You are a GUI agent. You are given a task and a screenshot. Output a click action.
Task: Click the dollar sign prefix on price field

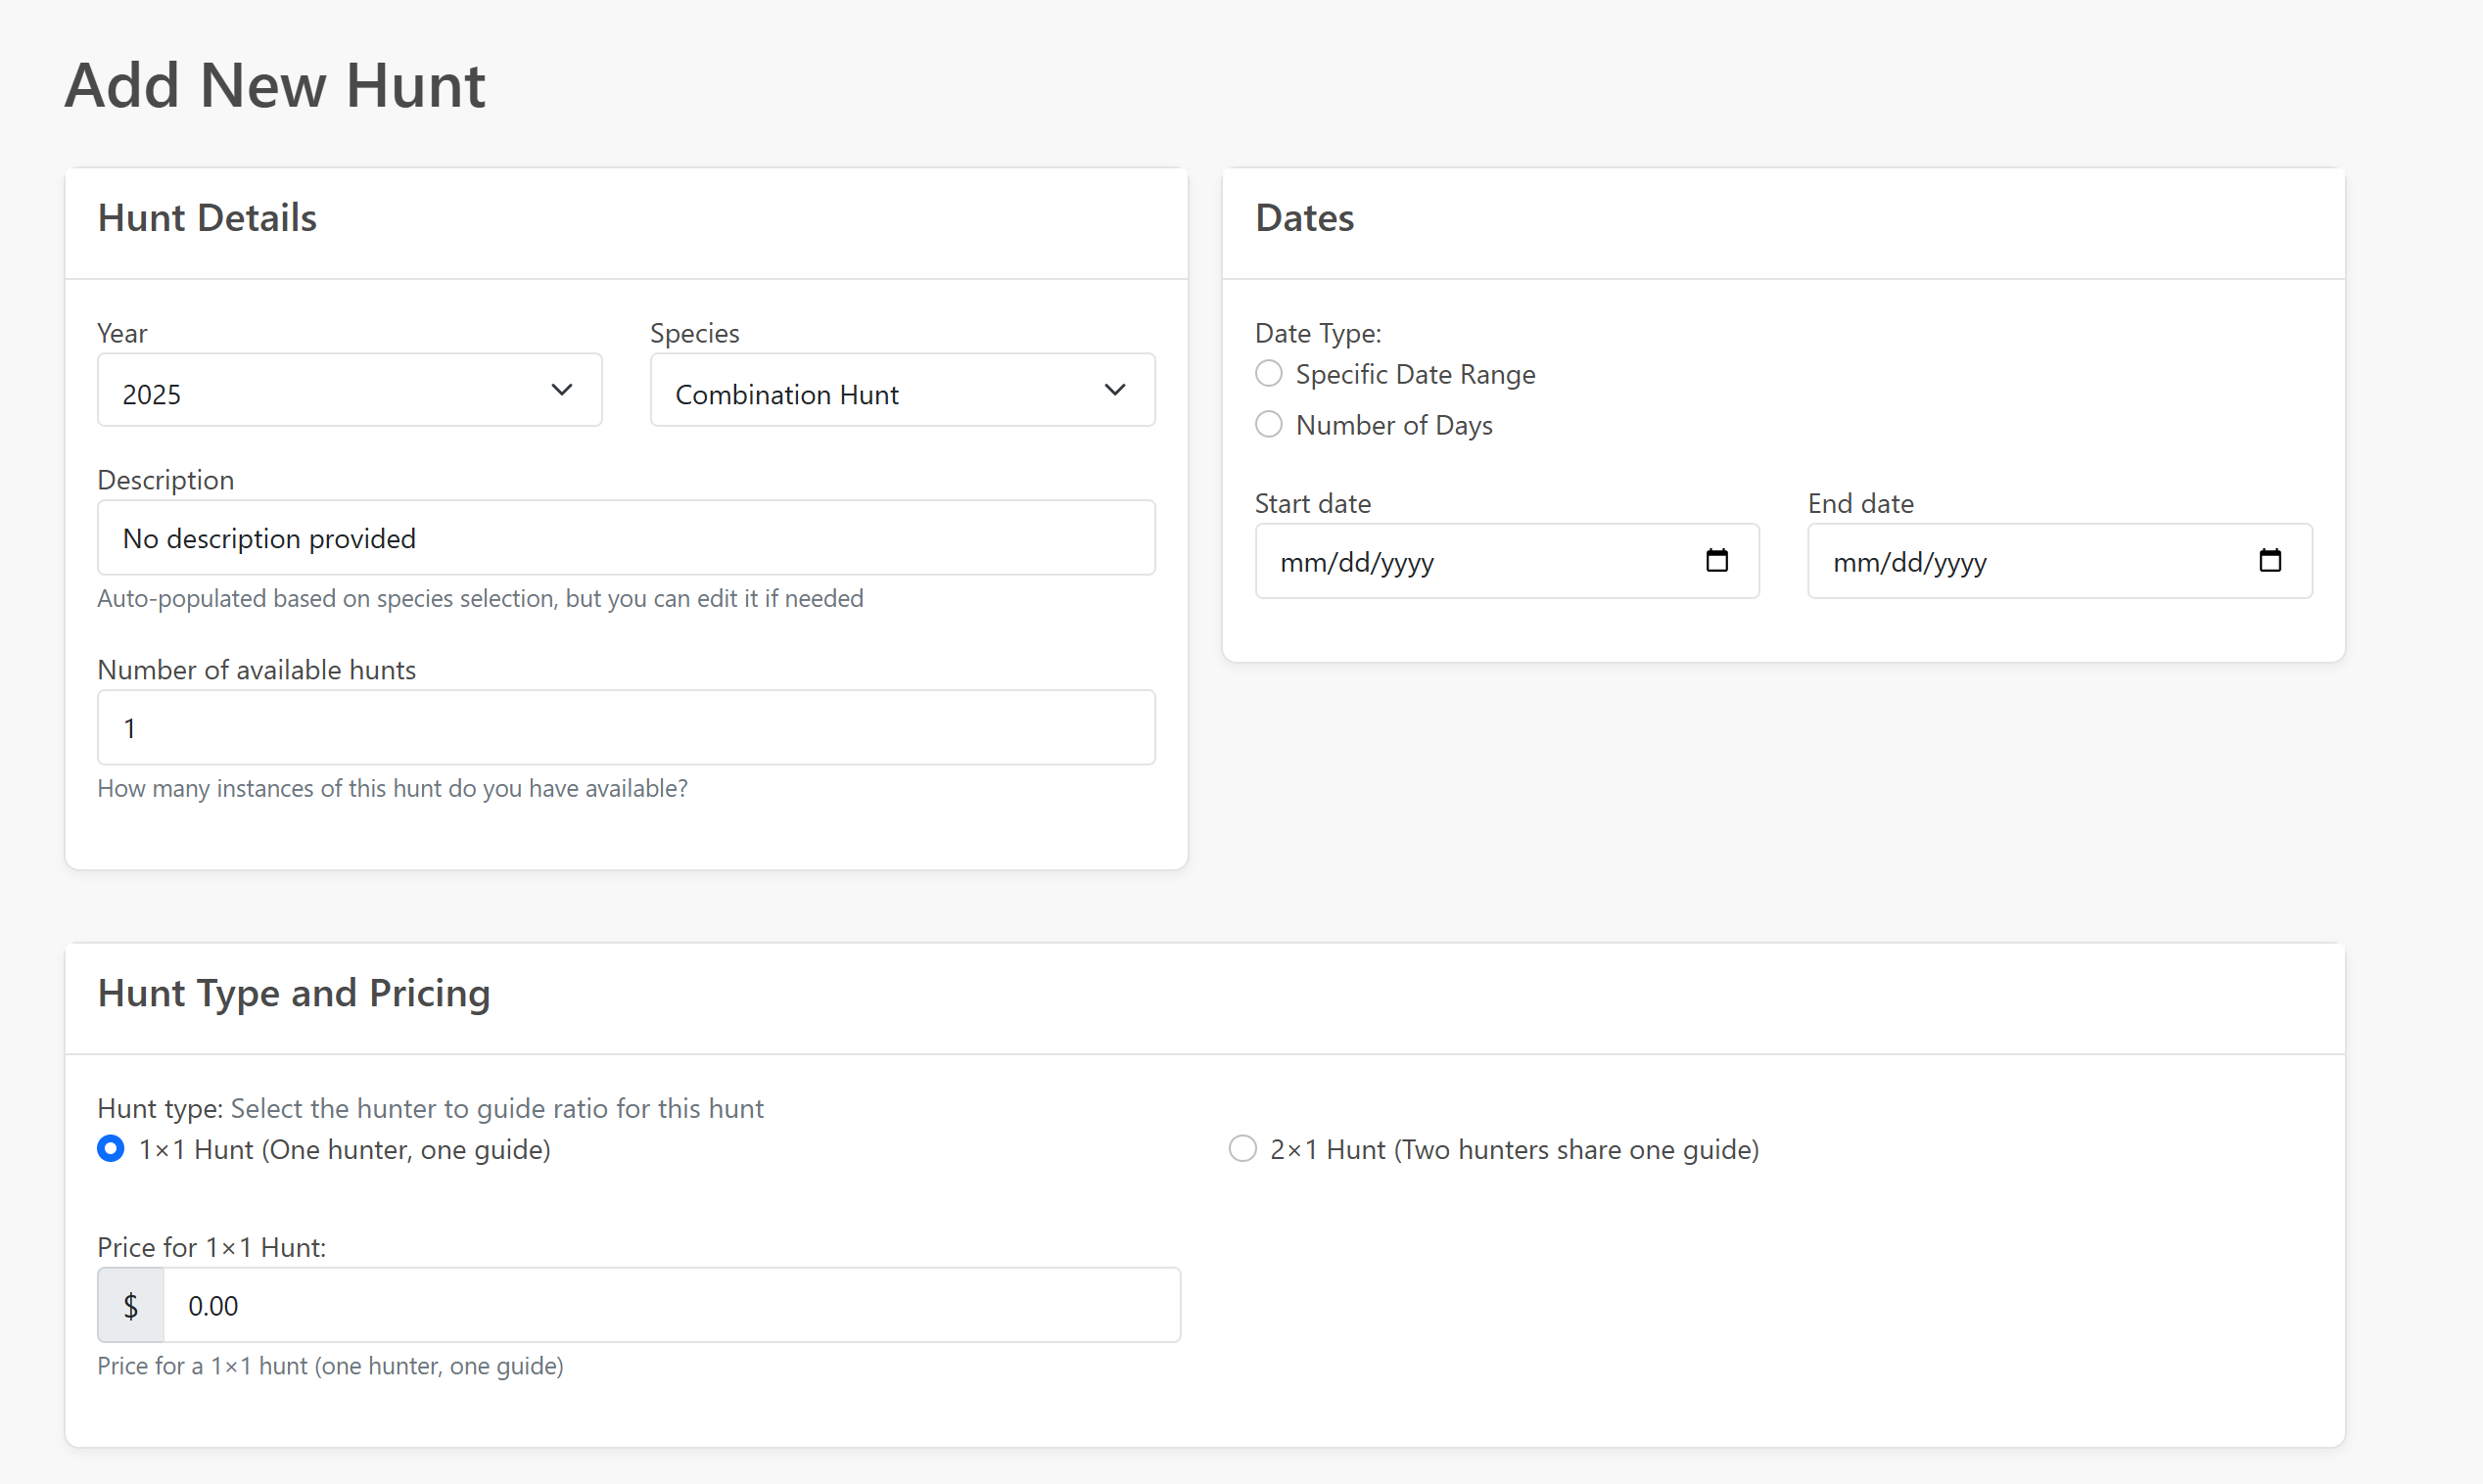pyautogui.click(x=130, y=1304)
